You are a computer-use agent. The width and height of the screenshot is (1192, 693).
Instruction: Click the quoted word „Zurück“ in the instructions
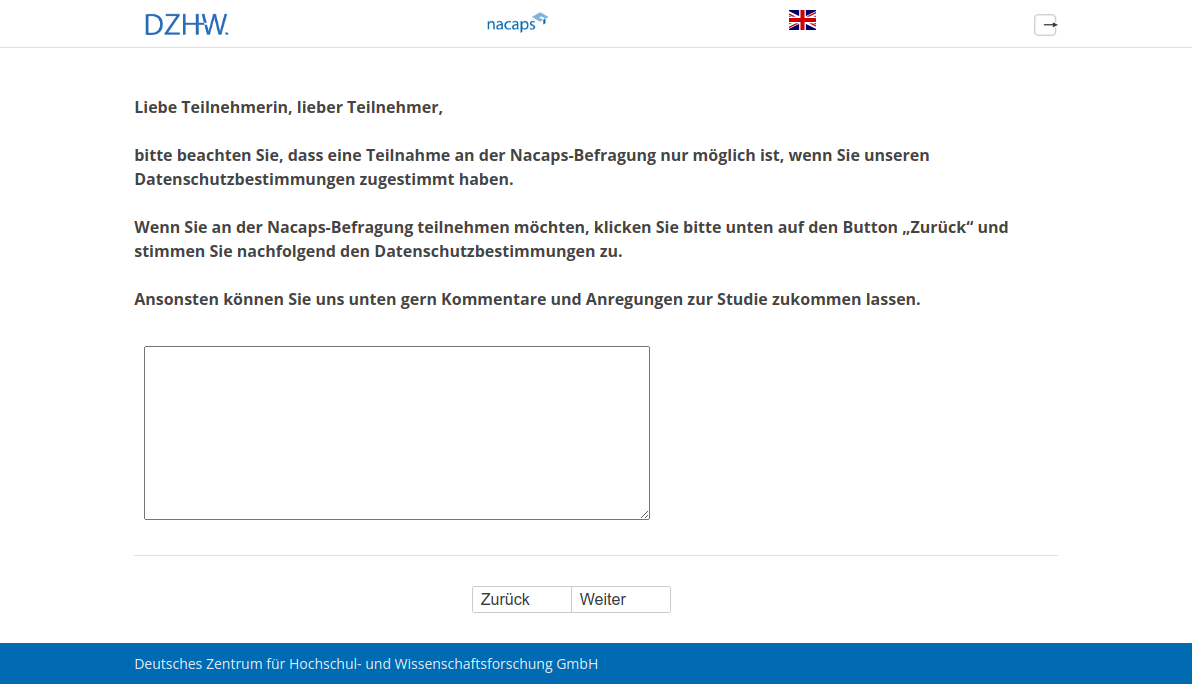[x=939, y=228]
